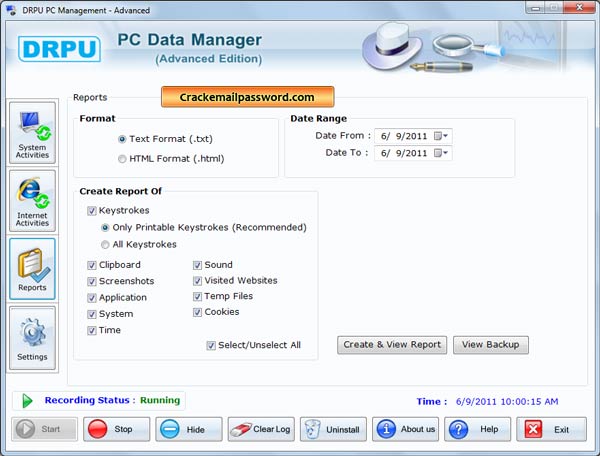Click Create & View Report button
The height and width of the screenshot is (456, 600).
392,345
